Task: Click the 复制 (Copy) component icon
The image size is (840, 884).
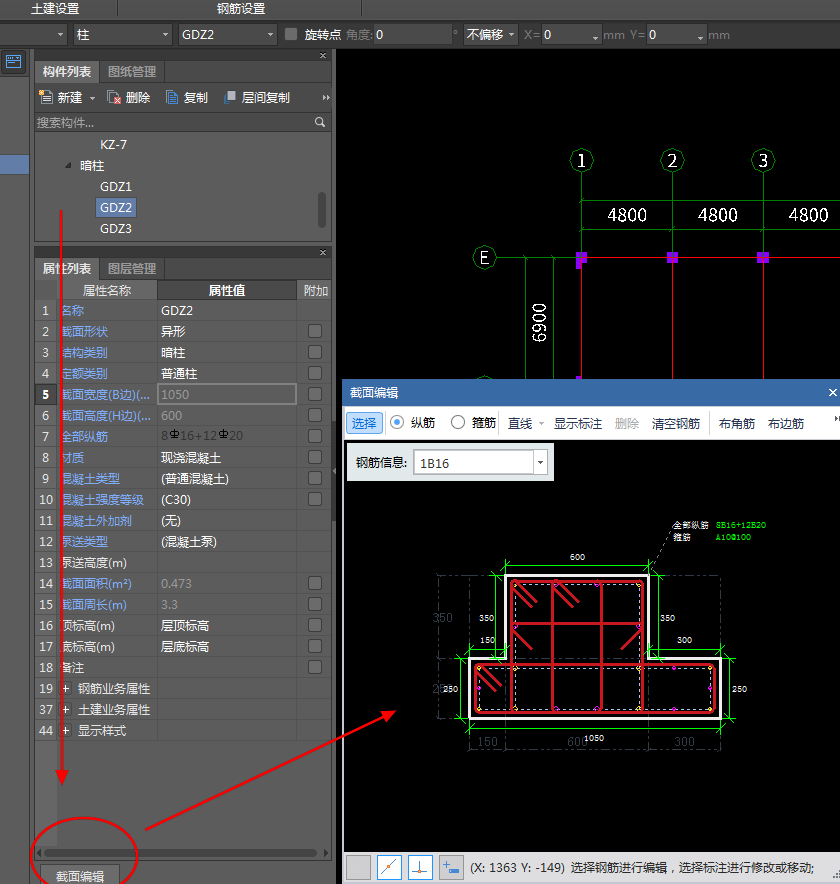Action: [x=172, y=98]
